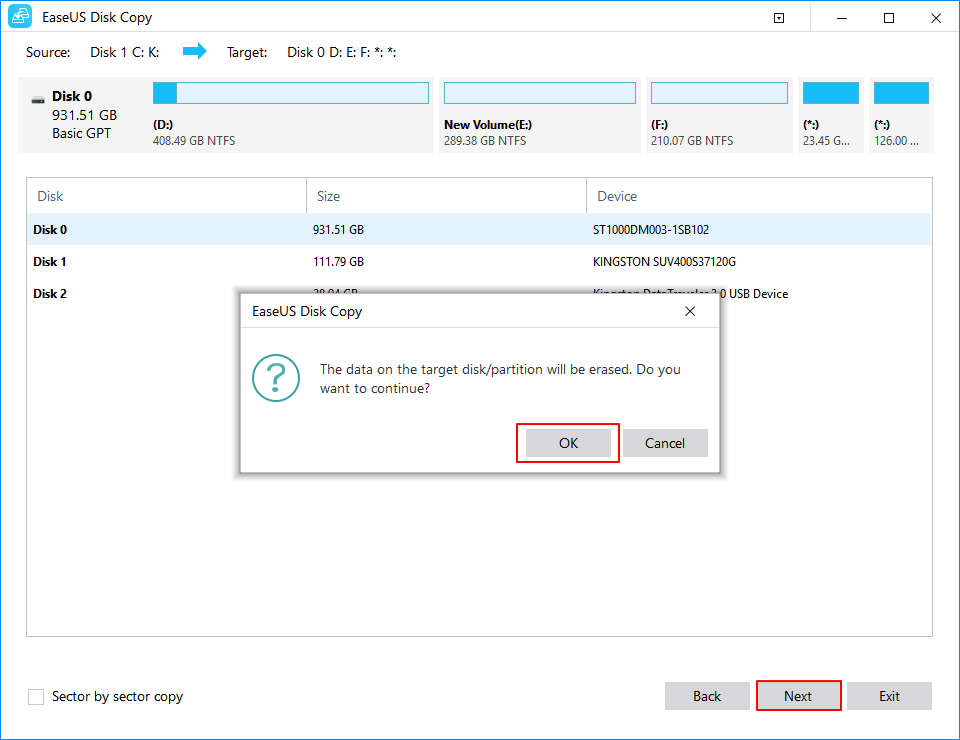Close the confirmation dialog with X
This screenshot has height=740, width=960.
(690, 311)
